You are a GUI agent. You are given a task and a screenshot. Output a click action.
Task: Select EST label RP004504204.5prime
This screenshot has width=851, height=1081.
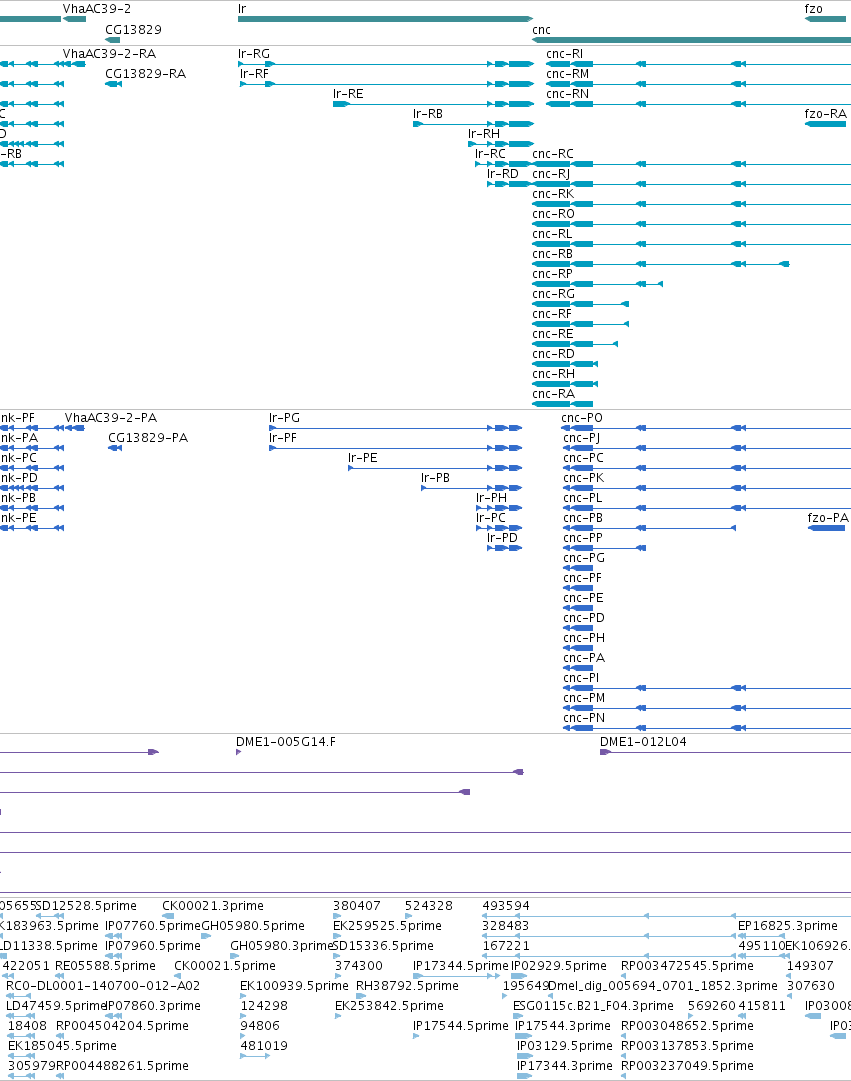tap(122, 1026)
